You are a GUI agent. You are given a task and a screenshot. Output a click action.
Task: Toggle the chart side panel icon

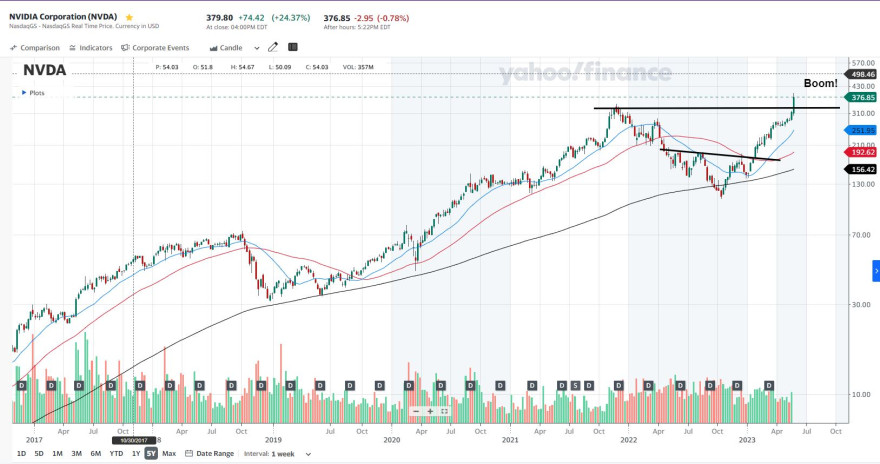tap(292, 47)
